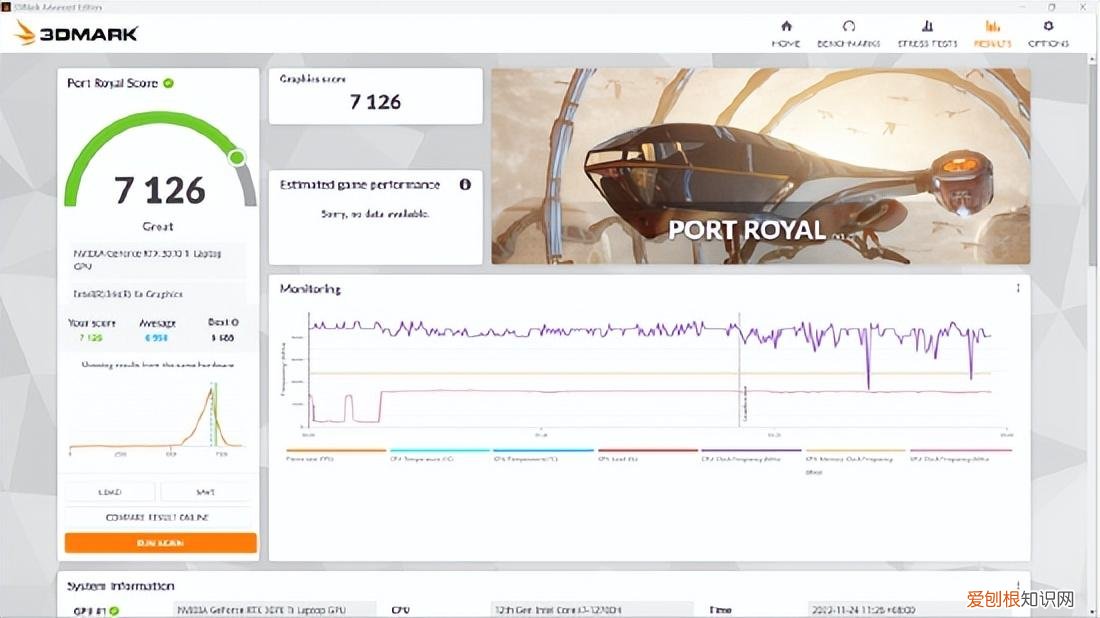Switch to the Results tab
Image resolution: width=1100 pixels, height=618 pixels.
(x=992, y=33)
